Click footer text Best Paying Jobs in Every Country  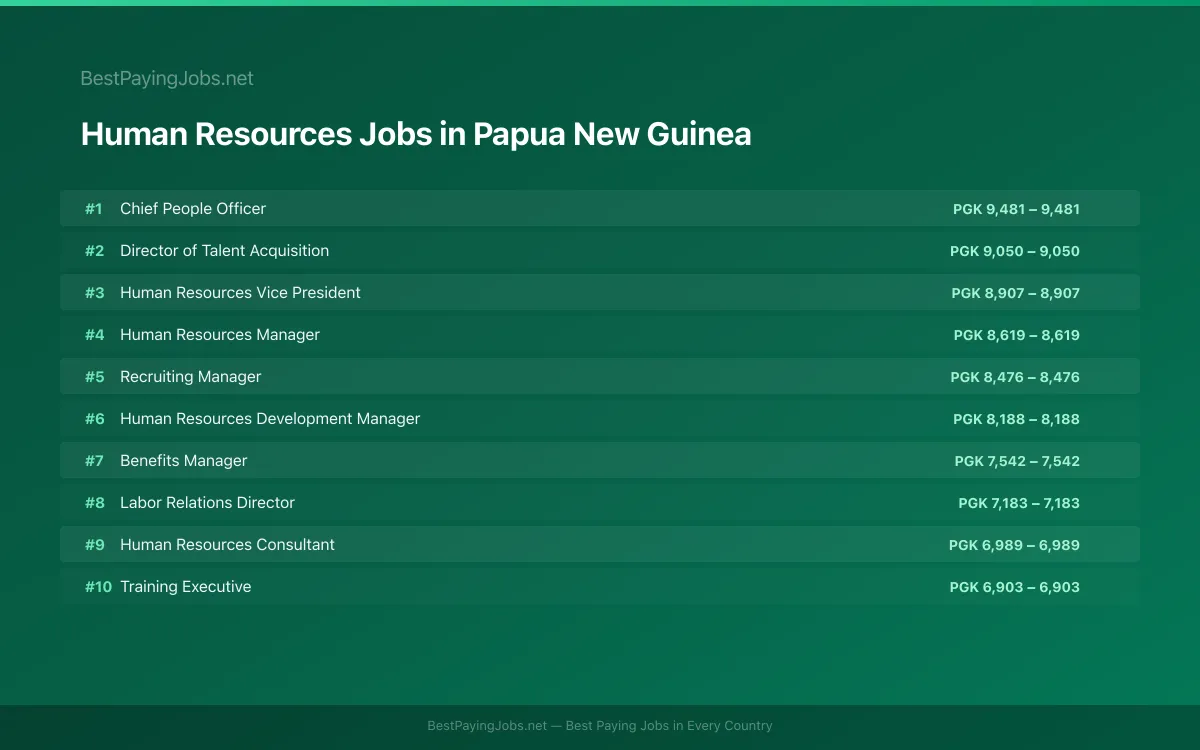point(669,726)
